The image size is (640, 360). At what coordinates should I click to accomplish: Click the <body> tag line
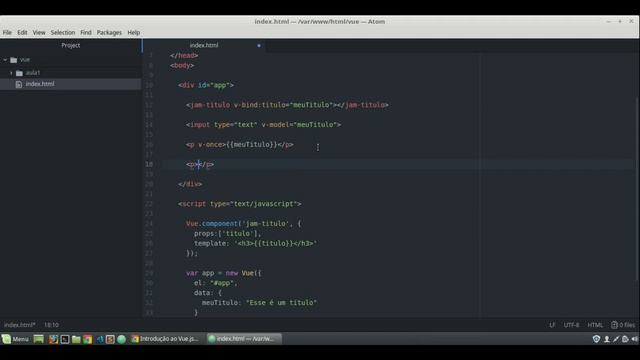(x=182, y=66)
